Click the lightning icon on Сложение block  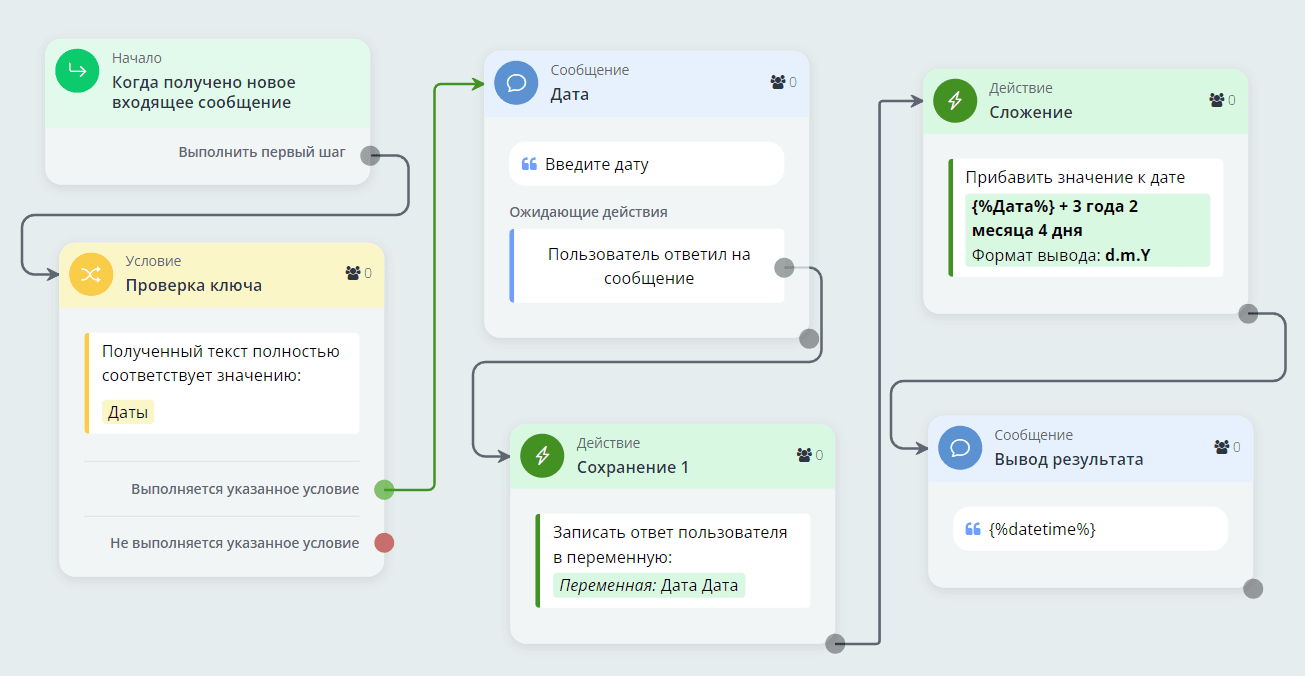coord(955,101)
